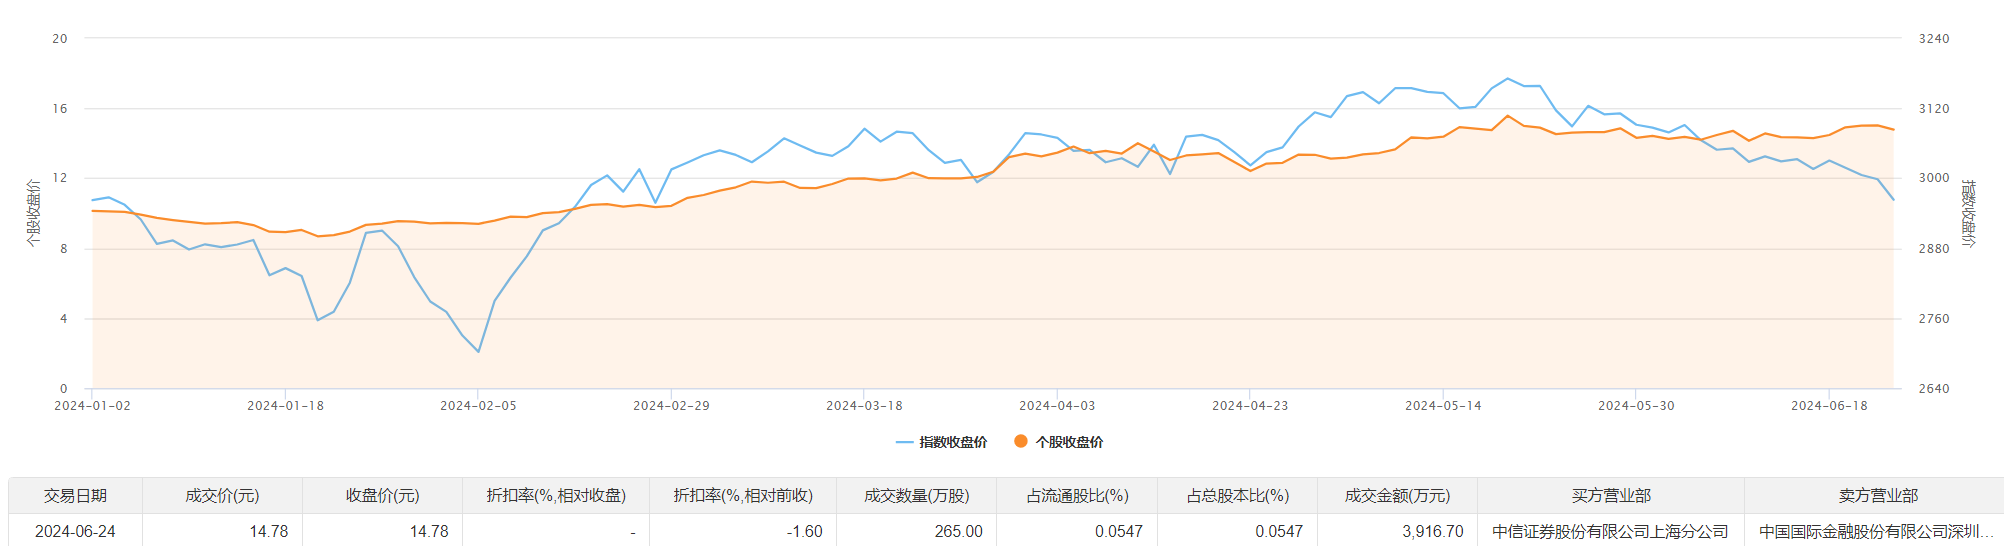Click the 2024-02-05 date on the x-axis
This screenshot has height=546, width=2004.
(478, 406)
